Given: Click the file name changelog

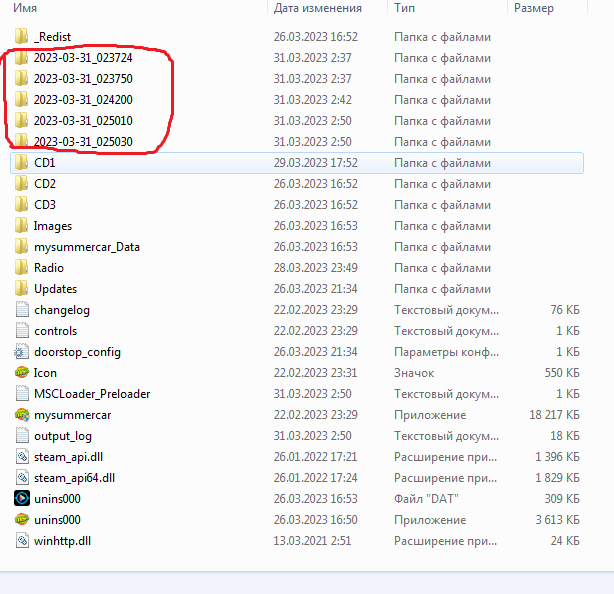Looking at the screenshot, I should (62, 310).
